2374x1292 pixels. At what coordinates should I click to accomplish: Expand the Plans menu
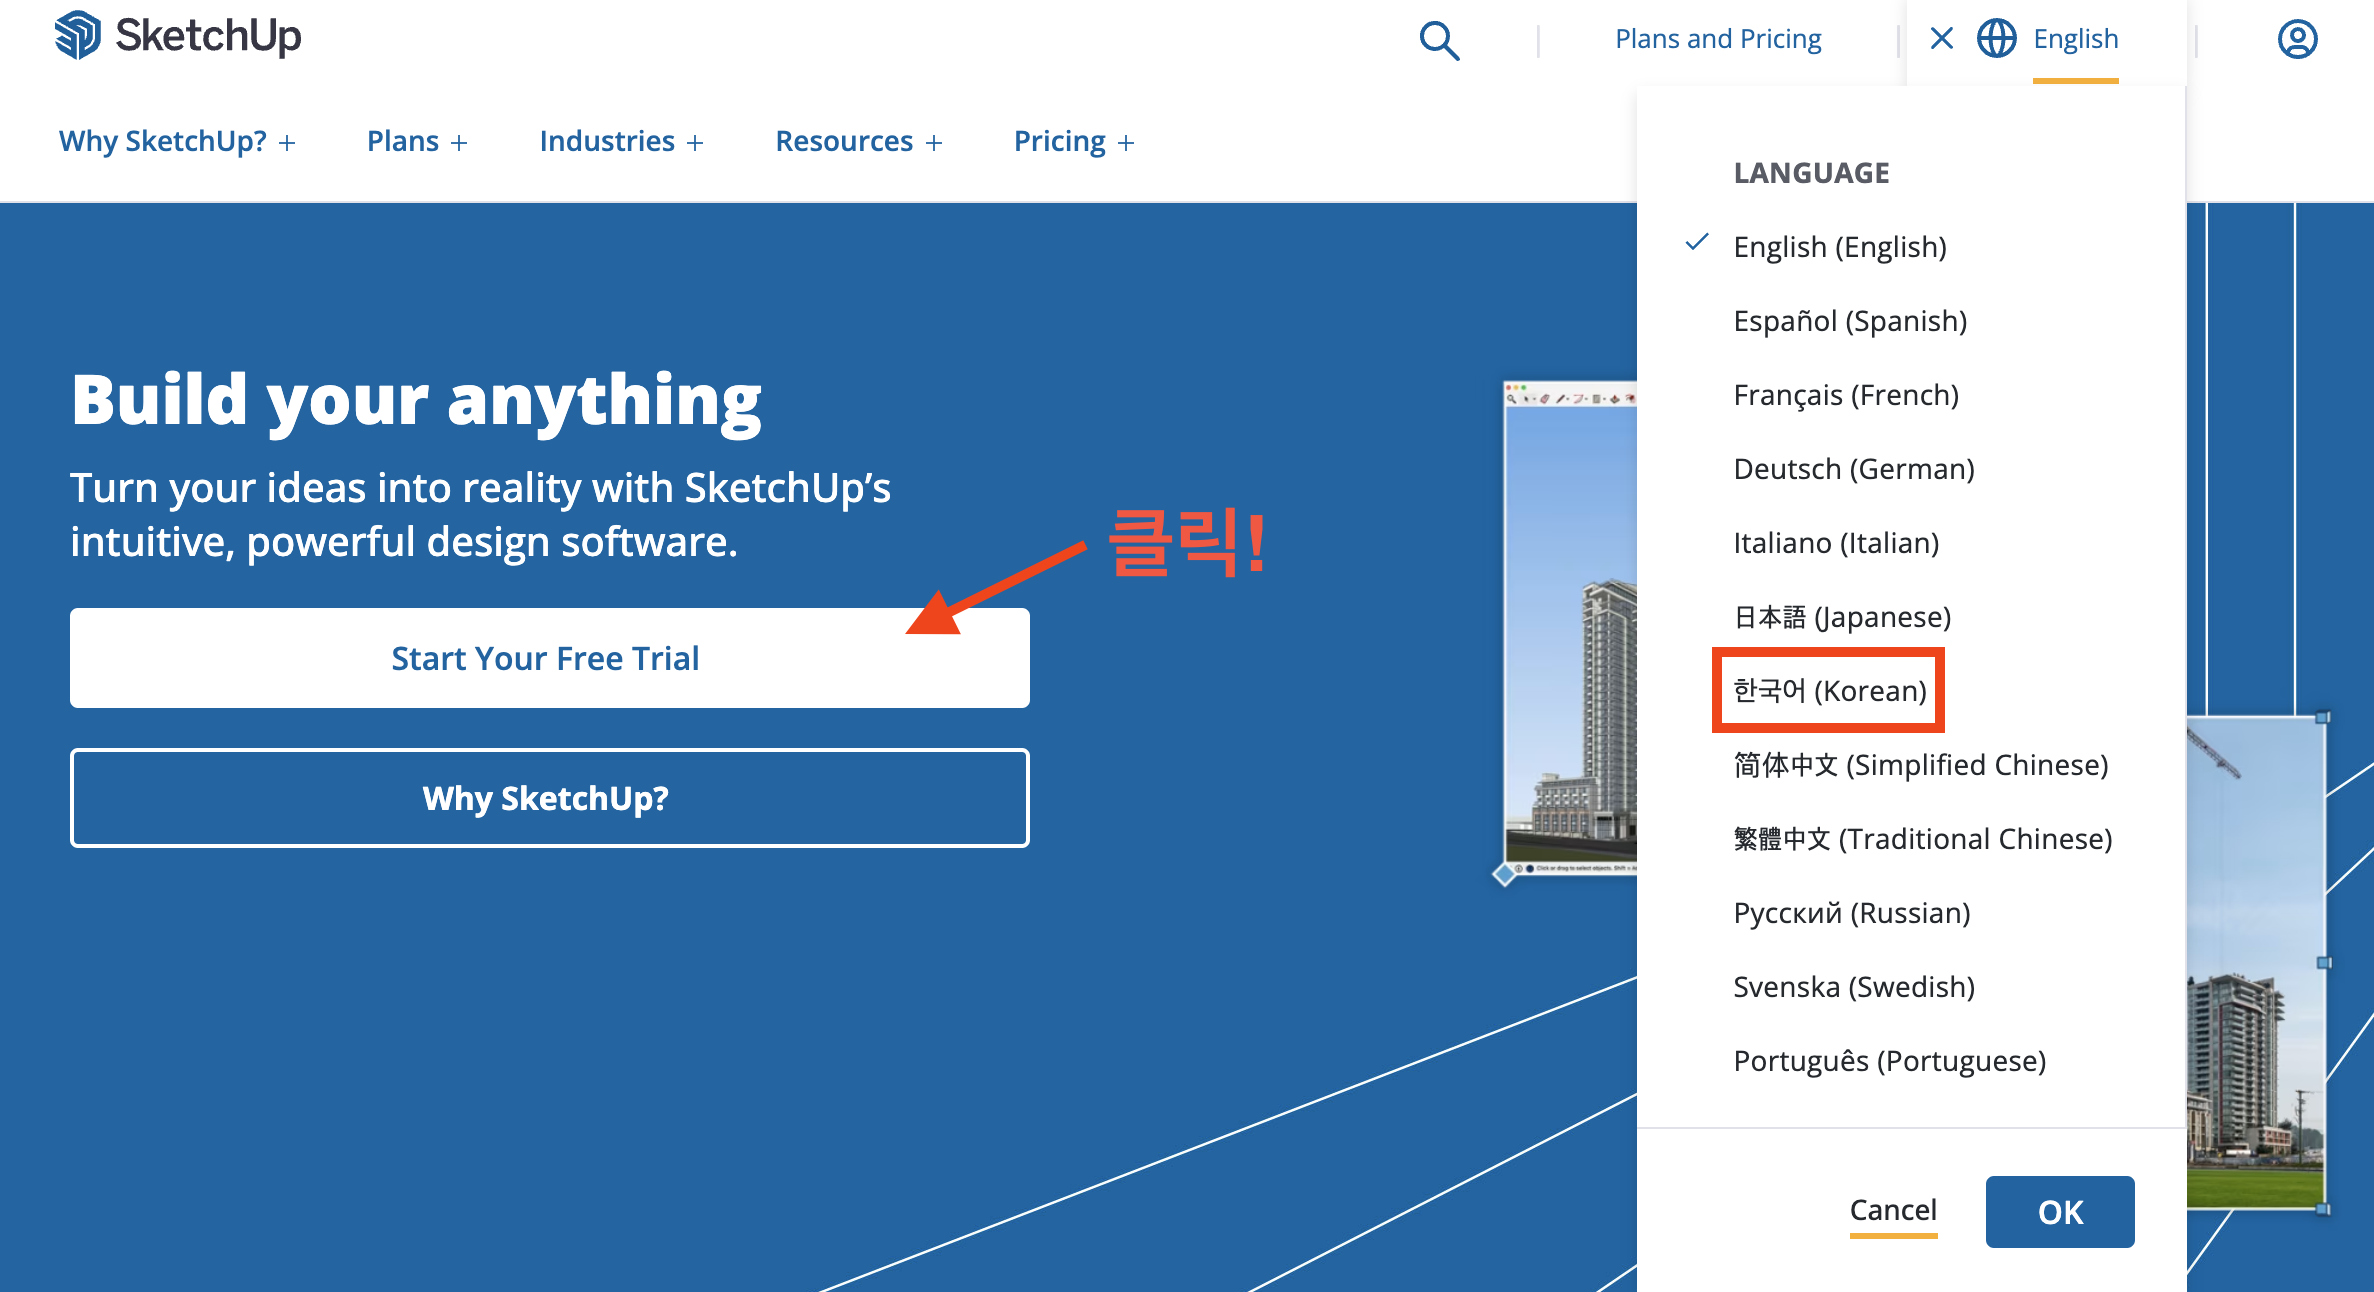417,141
